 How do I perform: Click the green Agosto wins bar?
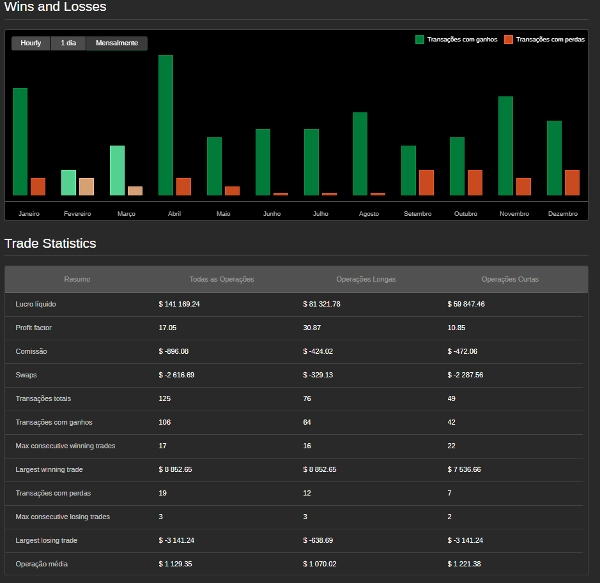tap(360, 154)
